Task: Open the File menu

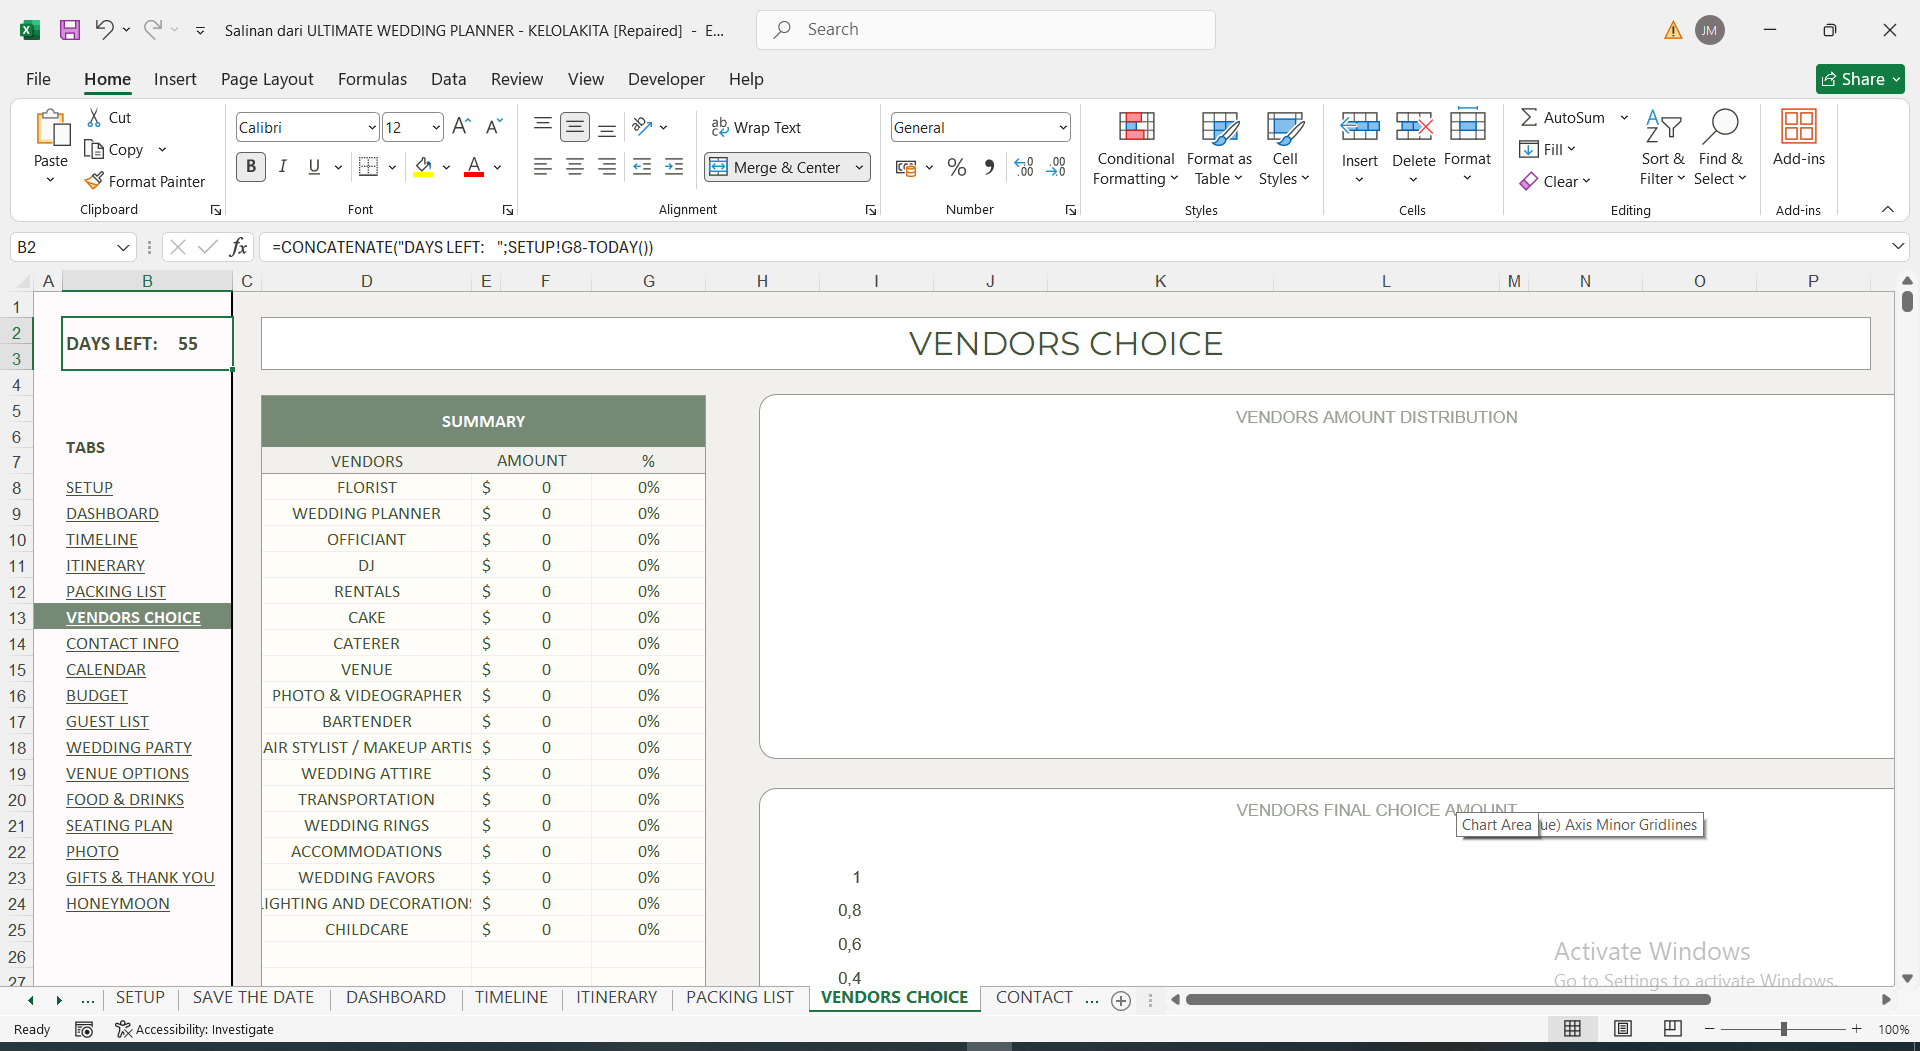Action: 38,79
